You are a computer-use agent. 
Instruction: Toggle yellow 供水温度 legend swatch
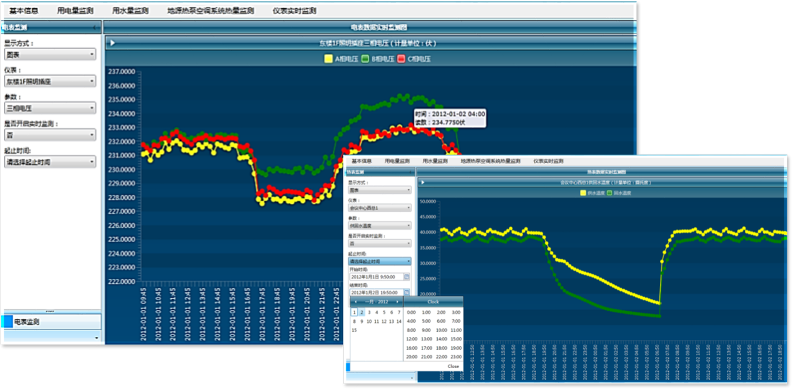[x=583, y=193]
